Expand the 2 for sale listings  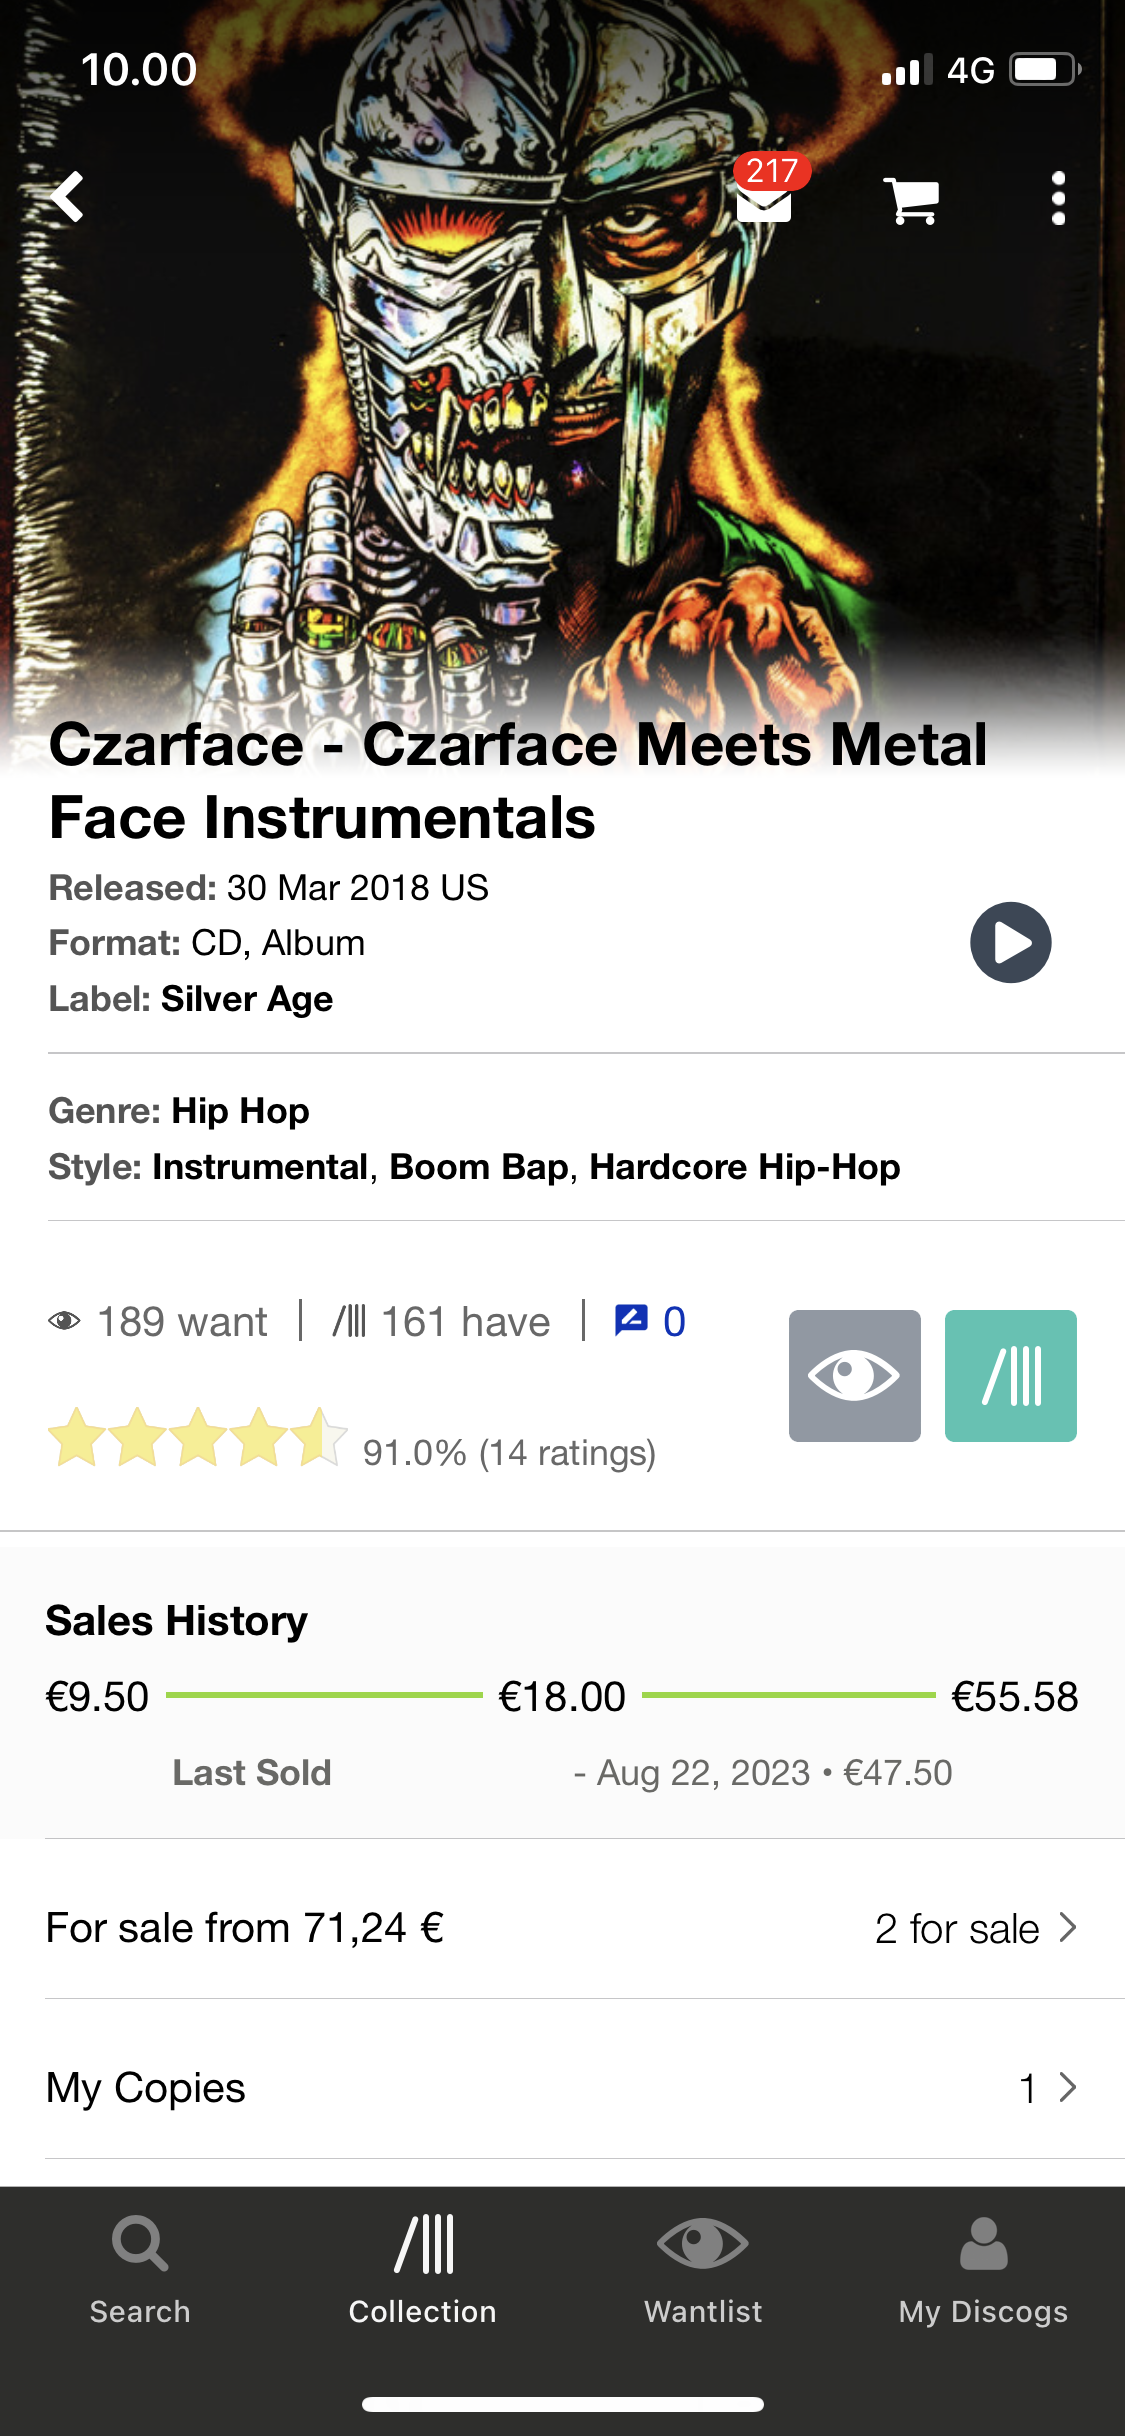975,1928
